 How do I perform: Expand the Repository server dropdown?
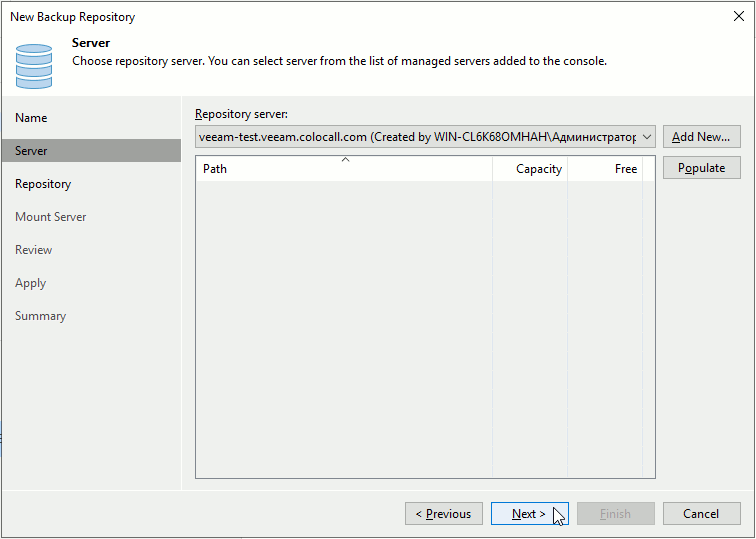[x=646, y=137]
